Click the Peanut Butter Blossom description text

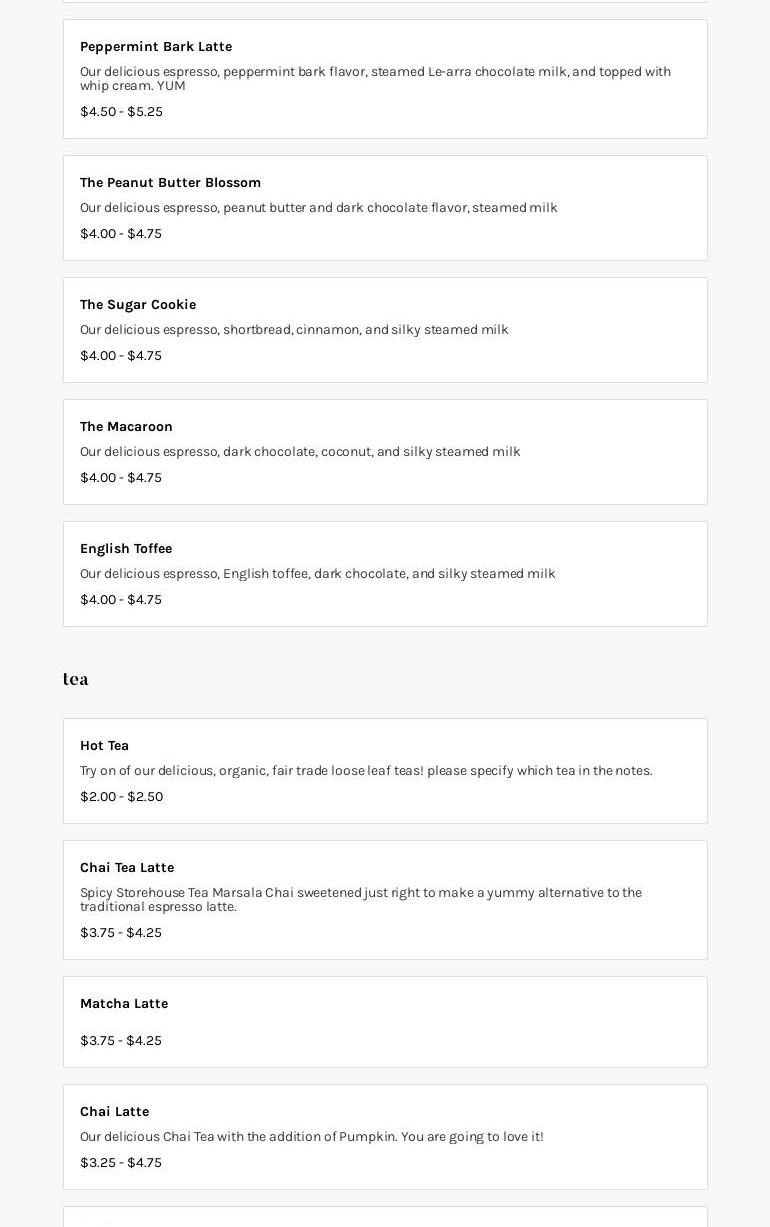[318, 208]
